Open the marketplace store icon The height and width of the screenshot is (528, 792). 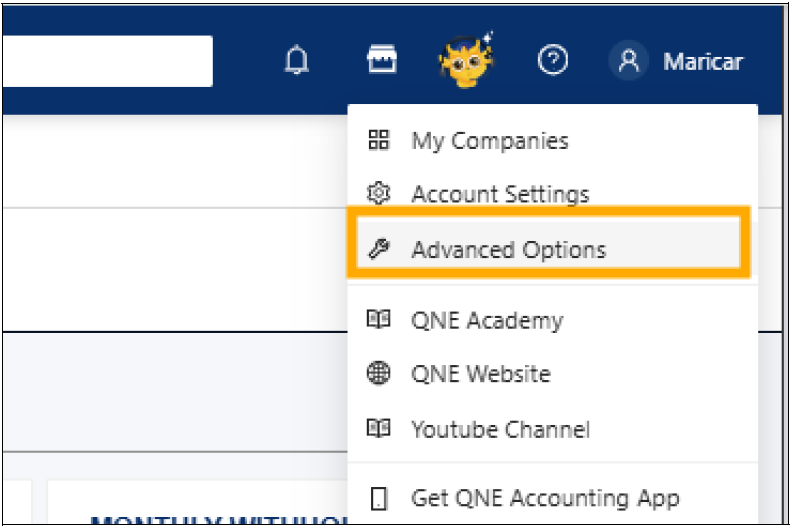381,59
